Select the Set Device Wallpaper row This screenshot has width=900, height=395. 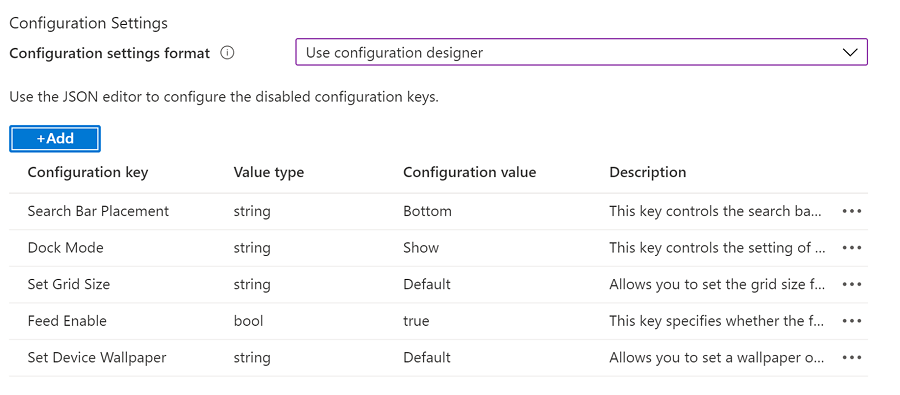click(439, 358)
